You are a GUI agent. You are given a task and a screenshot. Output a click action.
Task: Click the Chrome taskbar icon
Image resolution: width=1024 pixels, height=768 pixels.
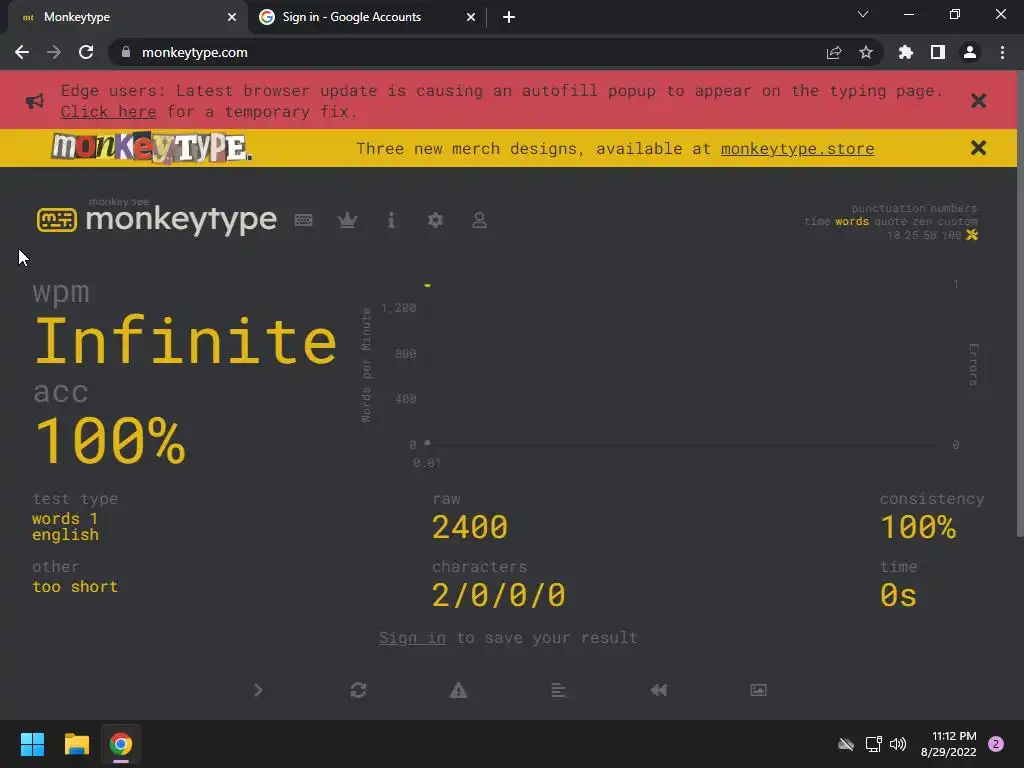[121, 744]
